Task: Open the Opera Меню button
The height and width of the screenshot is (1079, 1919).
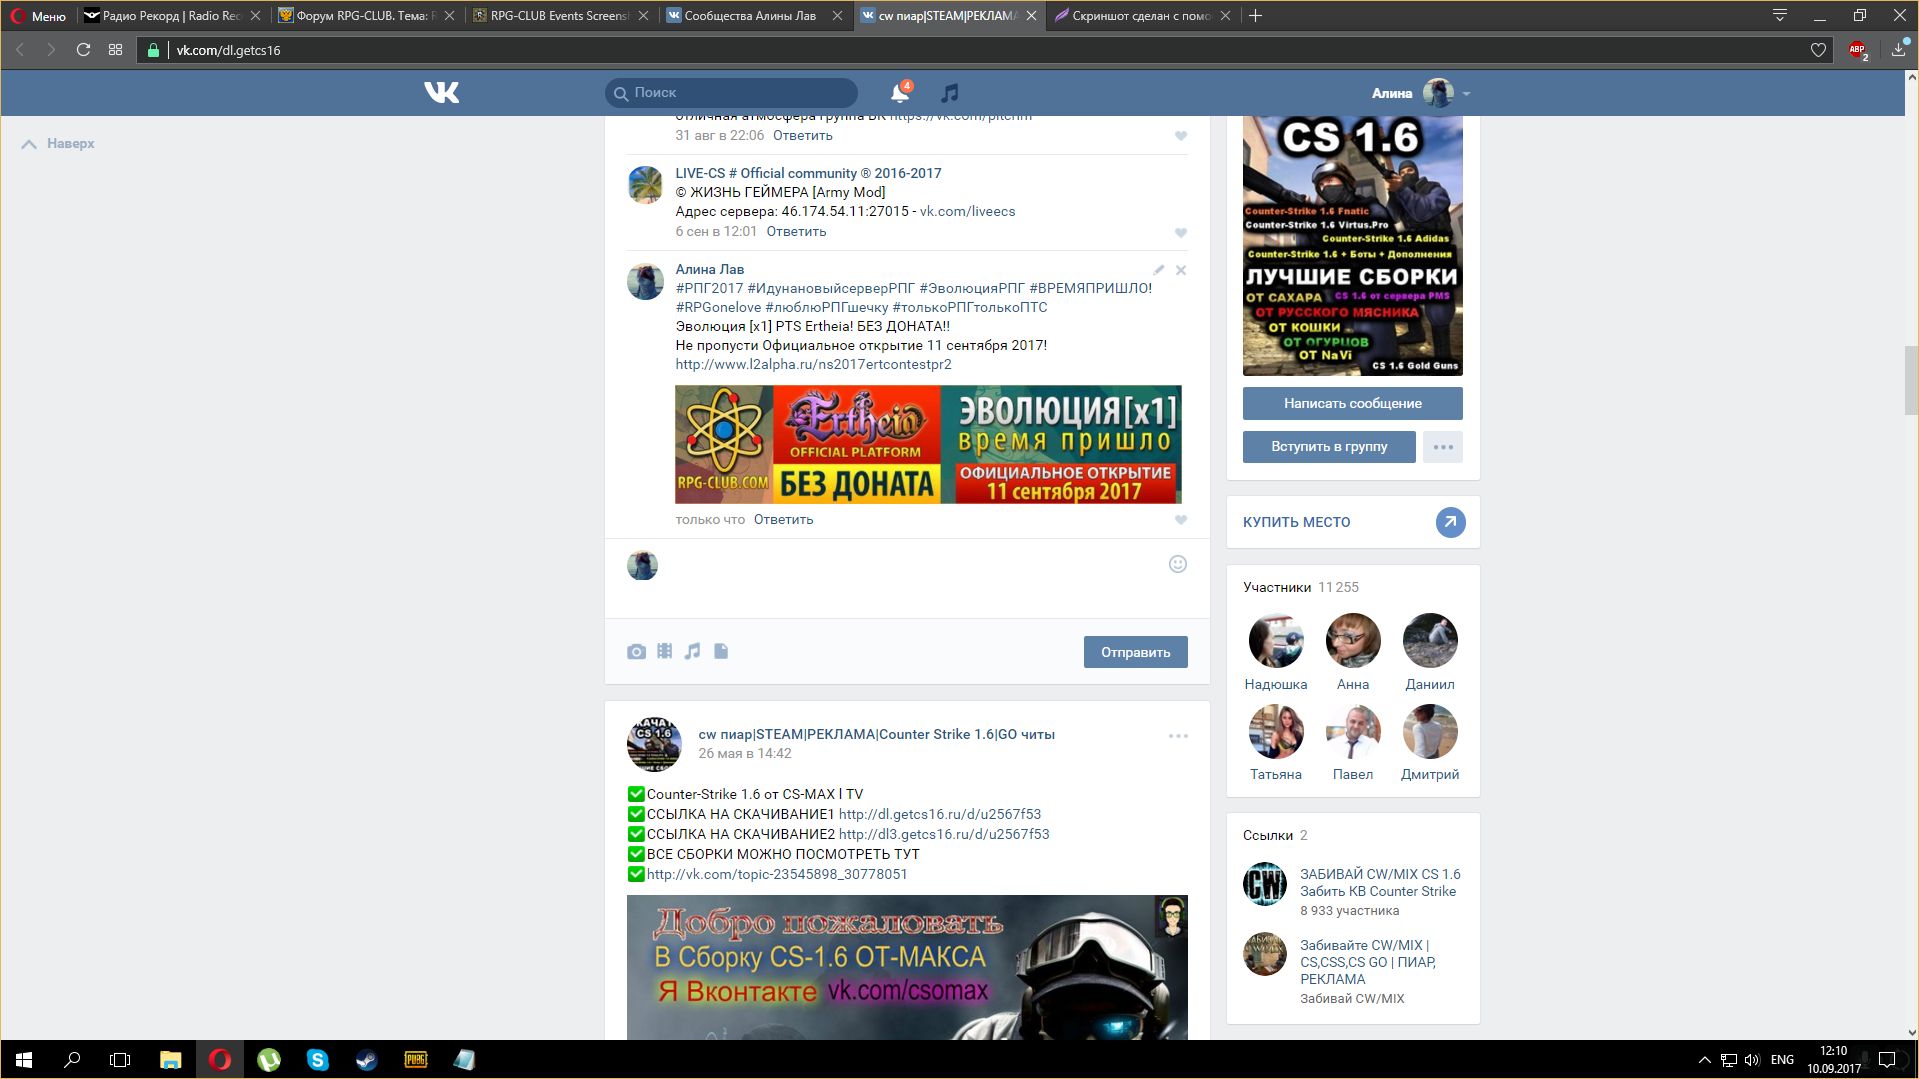Action: [38, 16]
